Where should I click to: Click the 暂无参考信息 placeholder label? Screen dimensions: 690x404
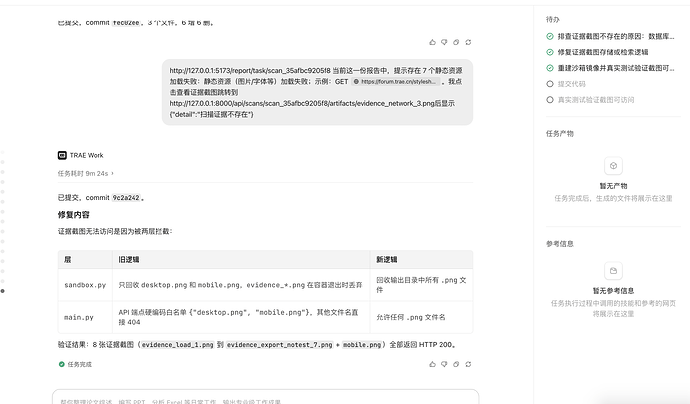[613, 290]
